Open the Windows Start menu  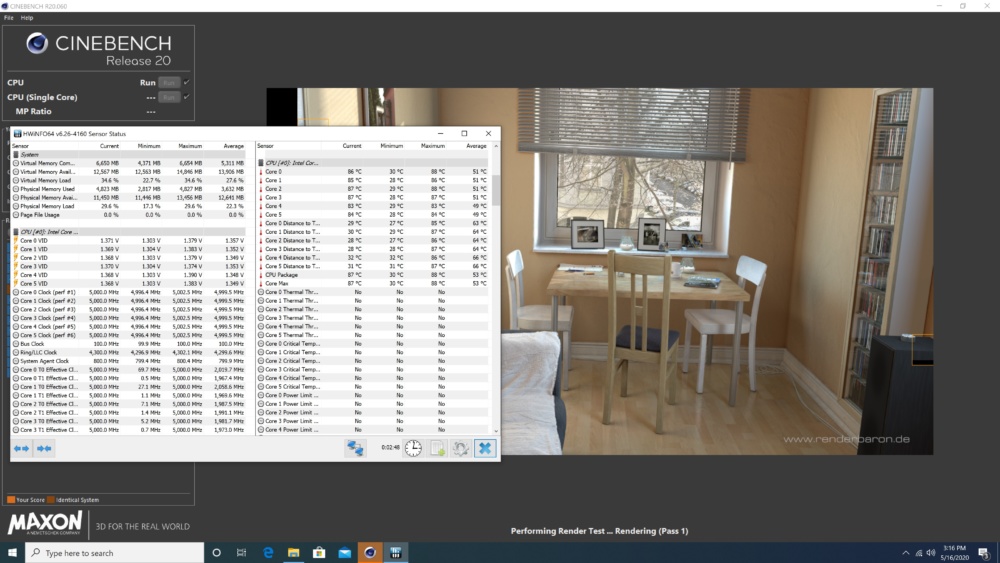12,553
